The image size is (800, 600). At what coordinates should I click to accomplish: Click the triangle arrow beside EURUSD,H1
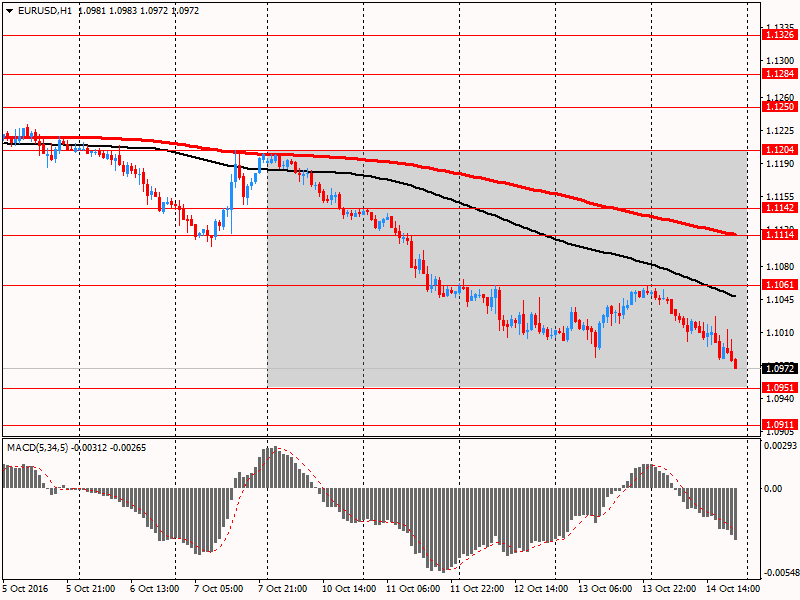(9, 10)
